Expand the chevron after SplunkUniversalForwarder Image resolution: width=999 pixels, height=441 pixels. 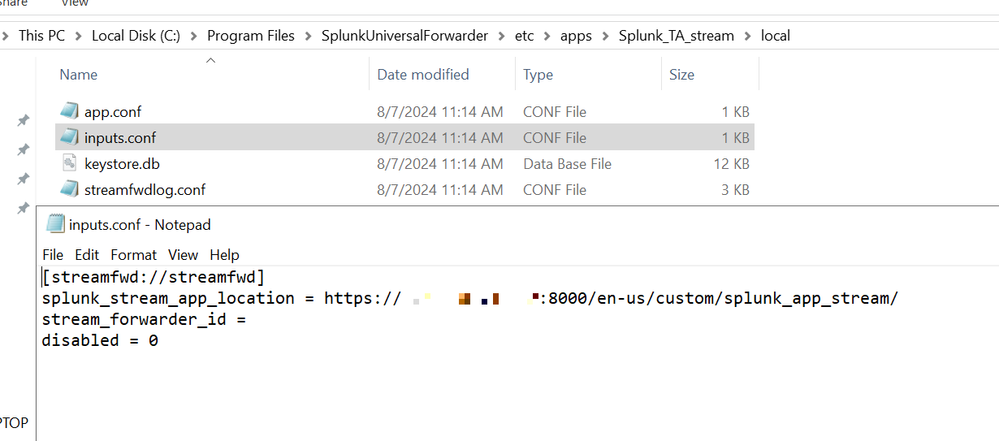click(501, 36)
